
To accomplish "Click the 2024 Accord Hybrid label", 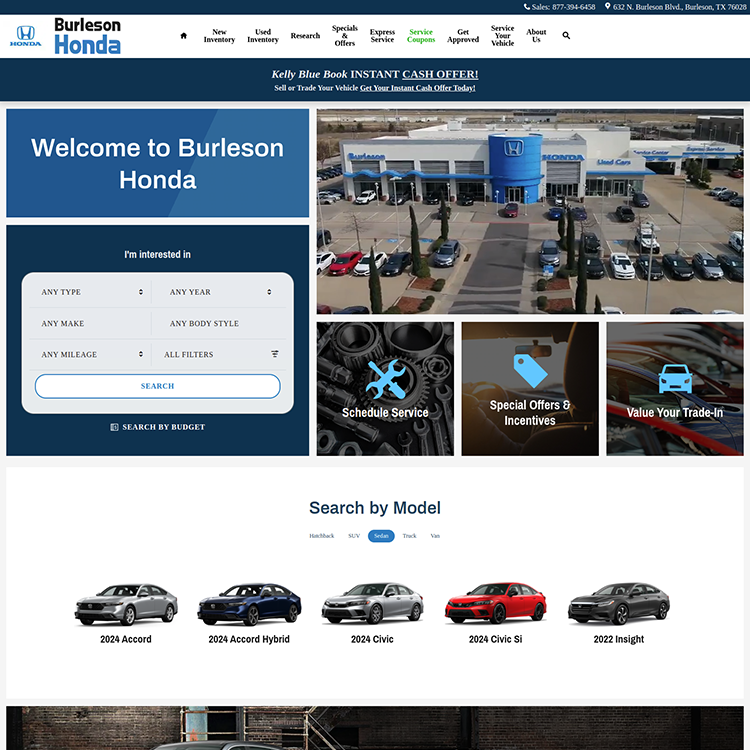I will (x=249, y=639).
